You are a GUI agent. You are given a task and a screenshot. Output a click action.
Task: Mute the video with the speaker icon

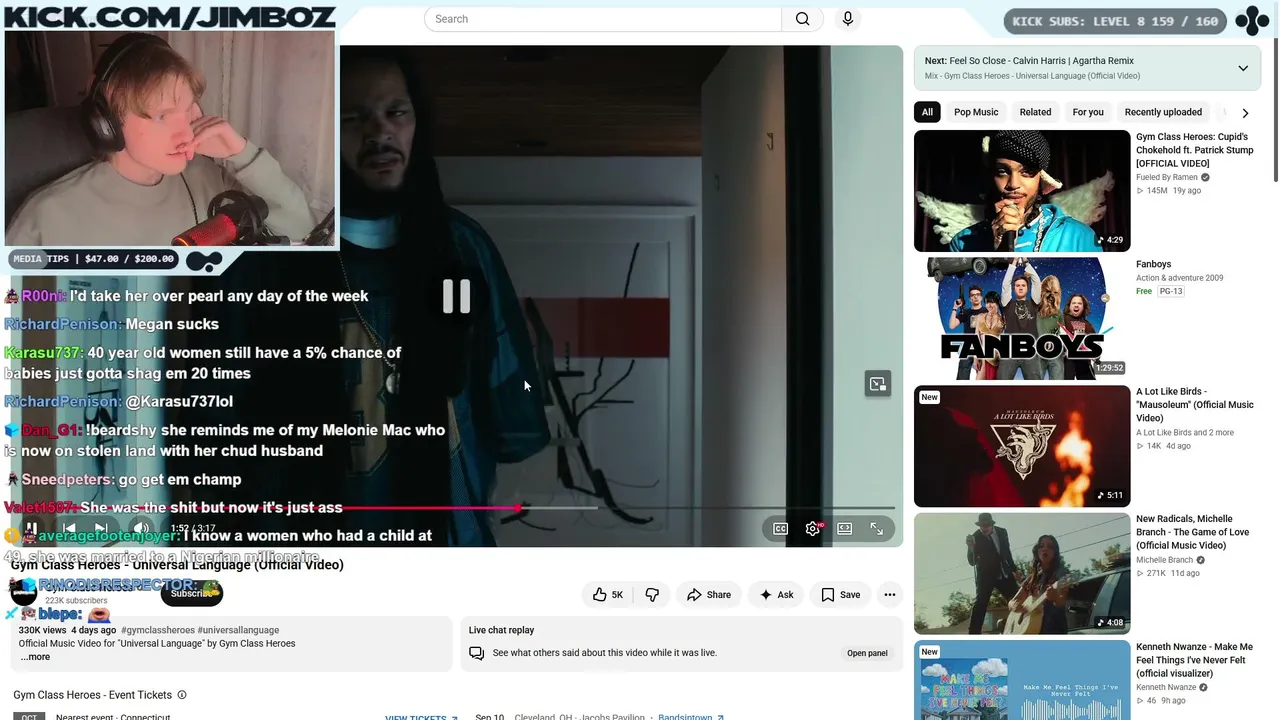click(141, 529)
